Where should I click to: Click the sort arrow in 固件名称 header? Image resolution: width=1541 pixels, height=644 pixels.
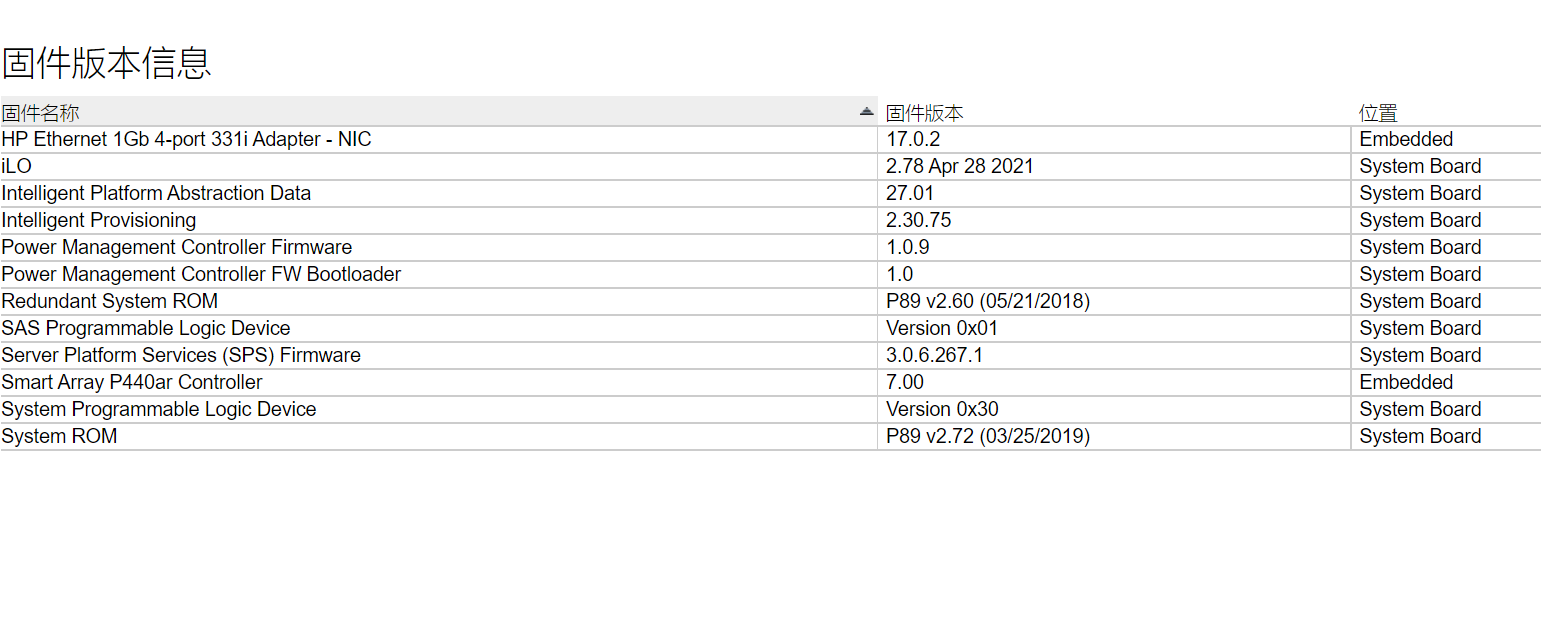pos(866,112)
